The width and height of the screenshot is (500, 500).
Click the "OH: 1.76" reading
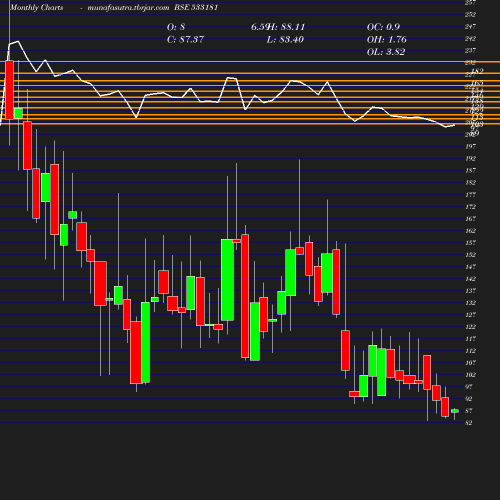pyautogui.click(x=387, y=40)
